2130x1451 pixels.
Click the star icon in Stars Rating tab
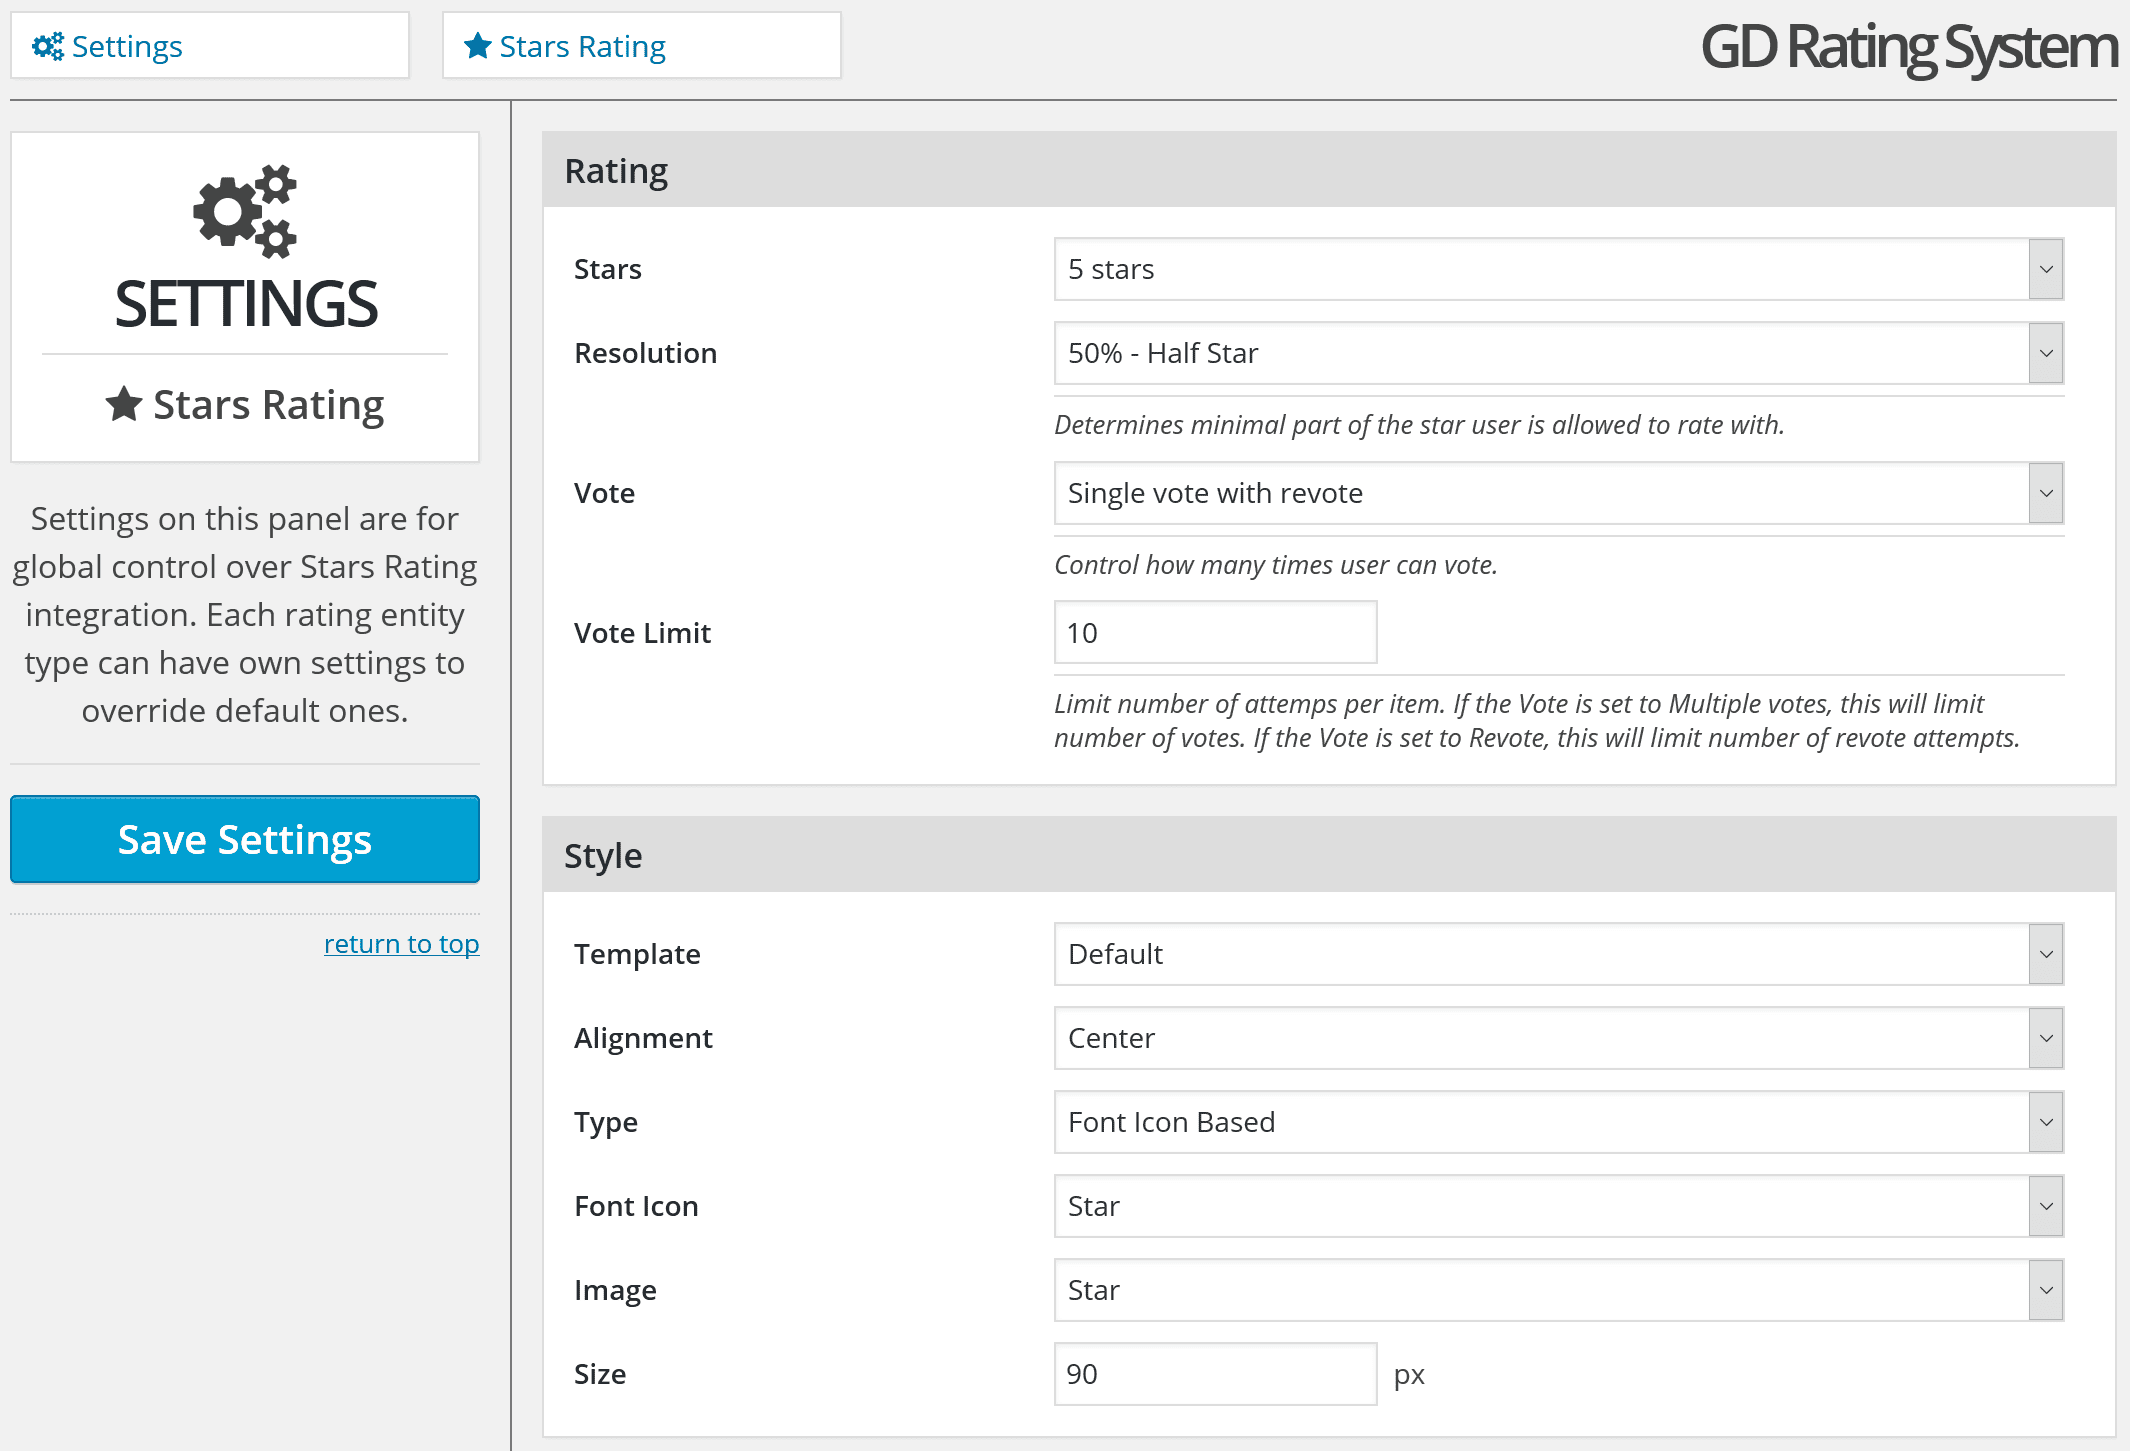(x=478, y=45)
